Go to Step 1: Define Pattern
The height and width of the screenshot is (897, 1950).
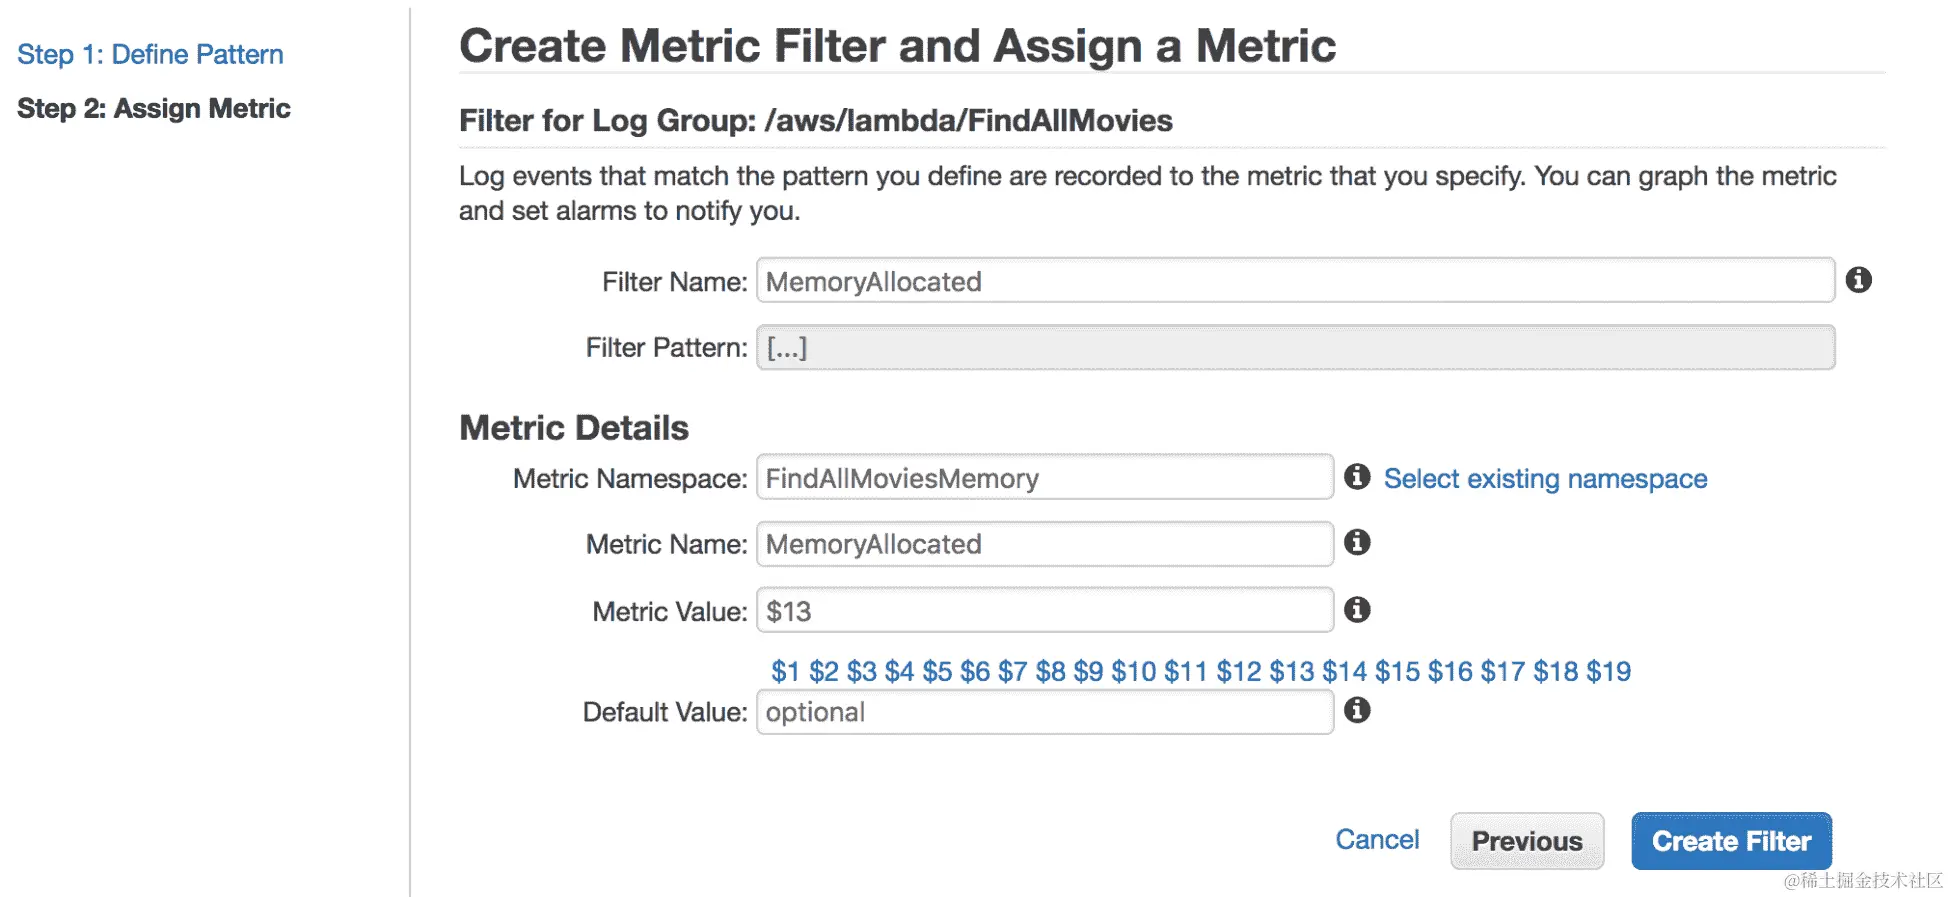tap(150, 54)
